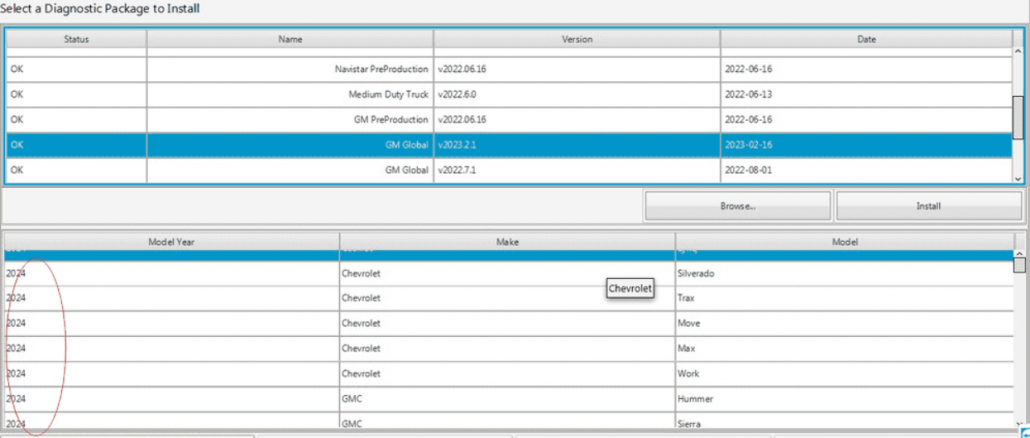Click Chevrolet make in Trax row
1030x438 pixels.
507,298
